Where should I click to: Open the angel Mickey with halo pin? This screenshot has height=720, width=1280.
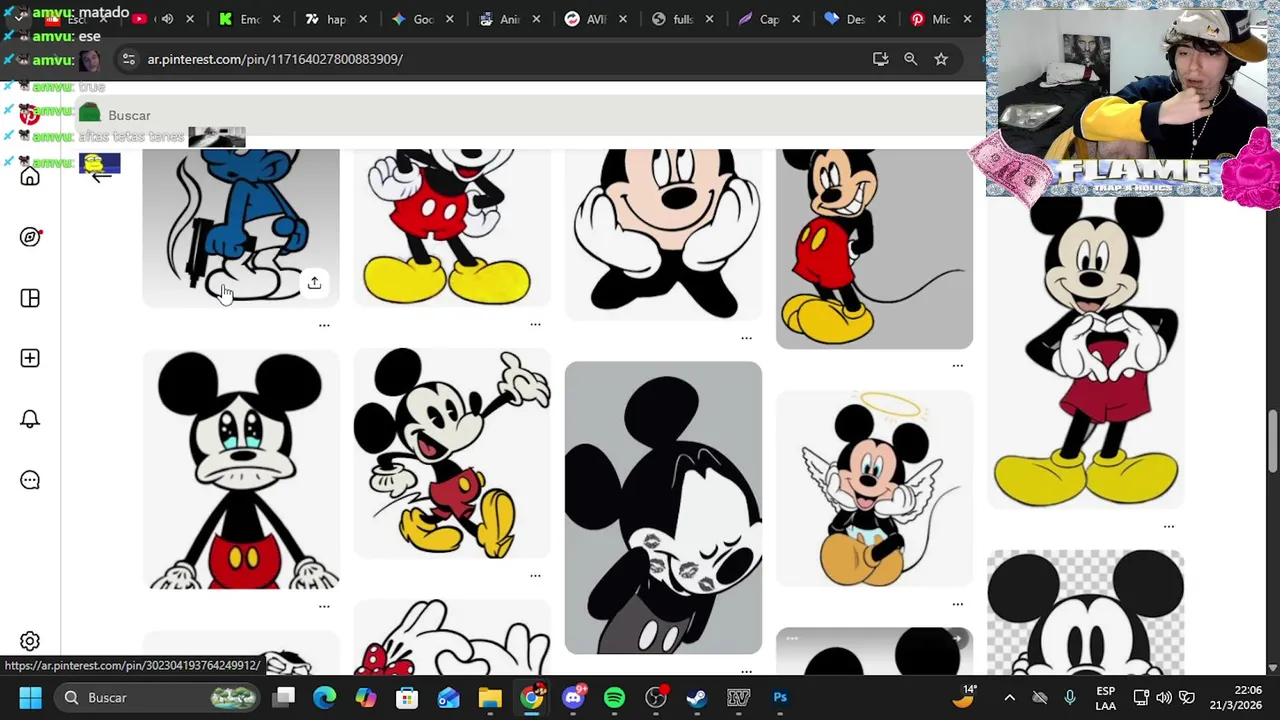coord(874,489)
